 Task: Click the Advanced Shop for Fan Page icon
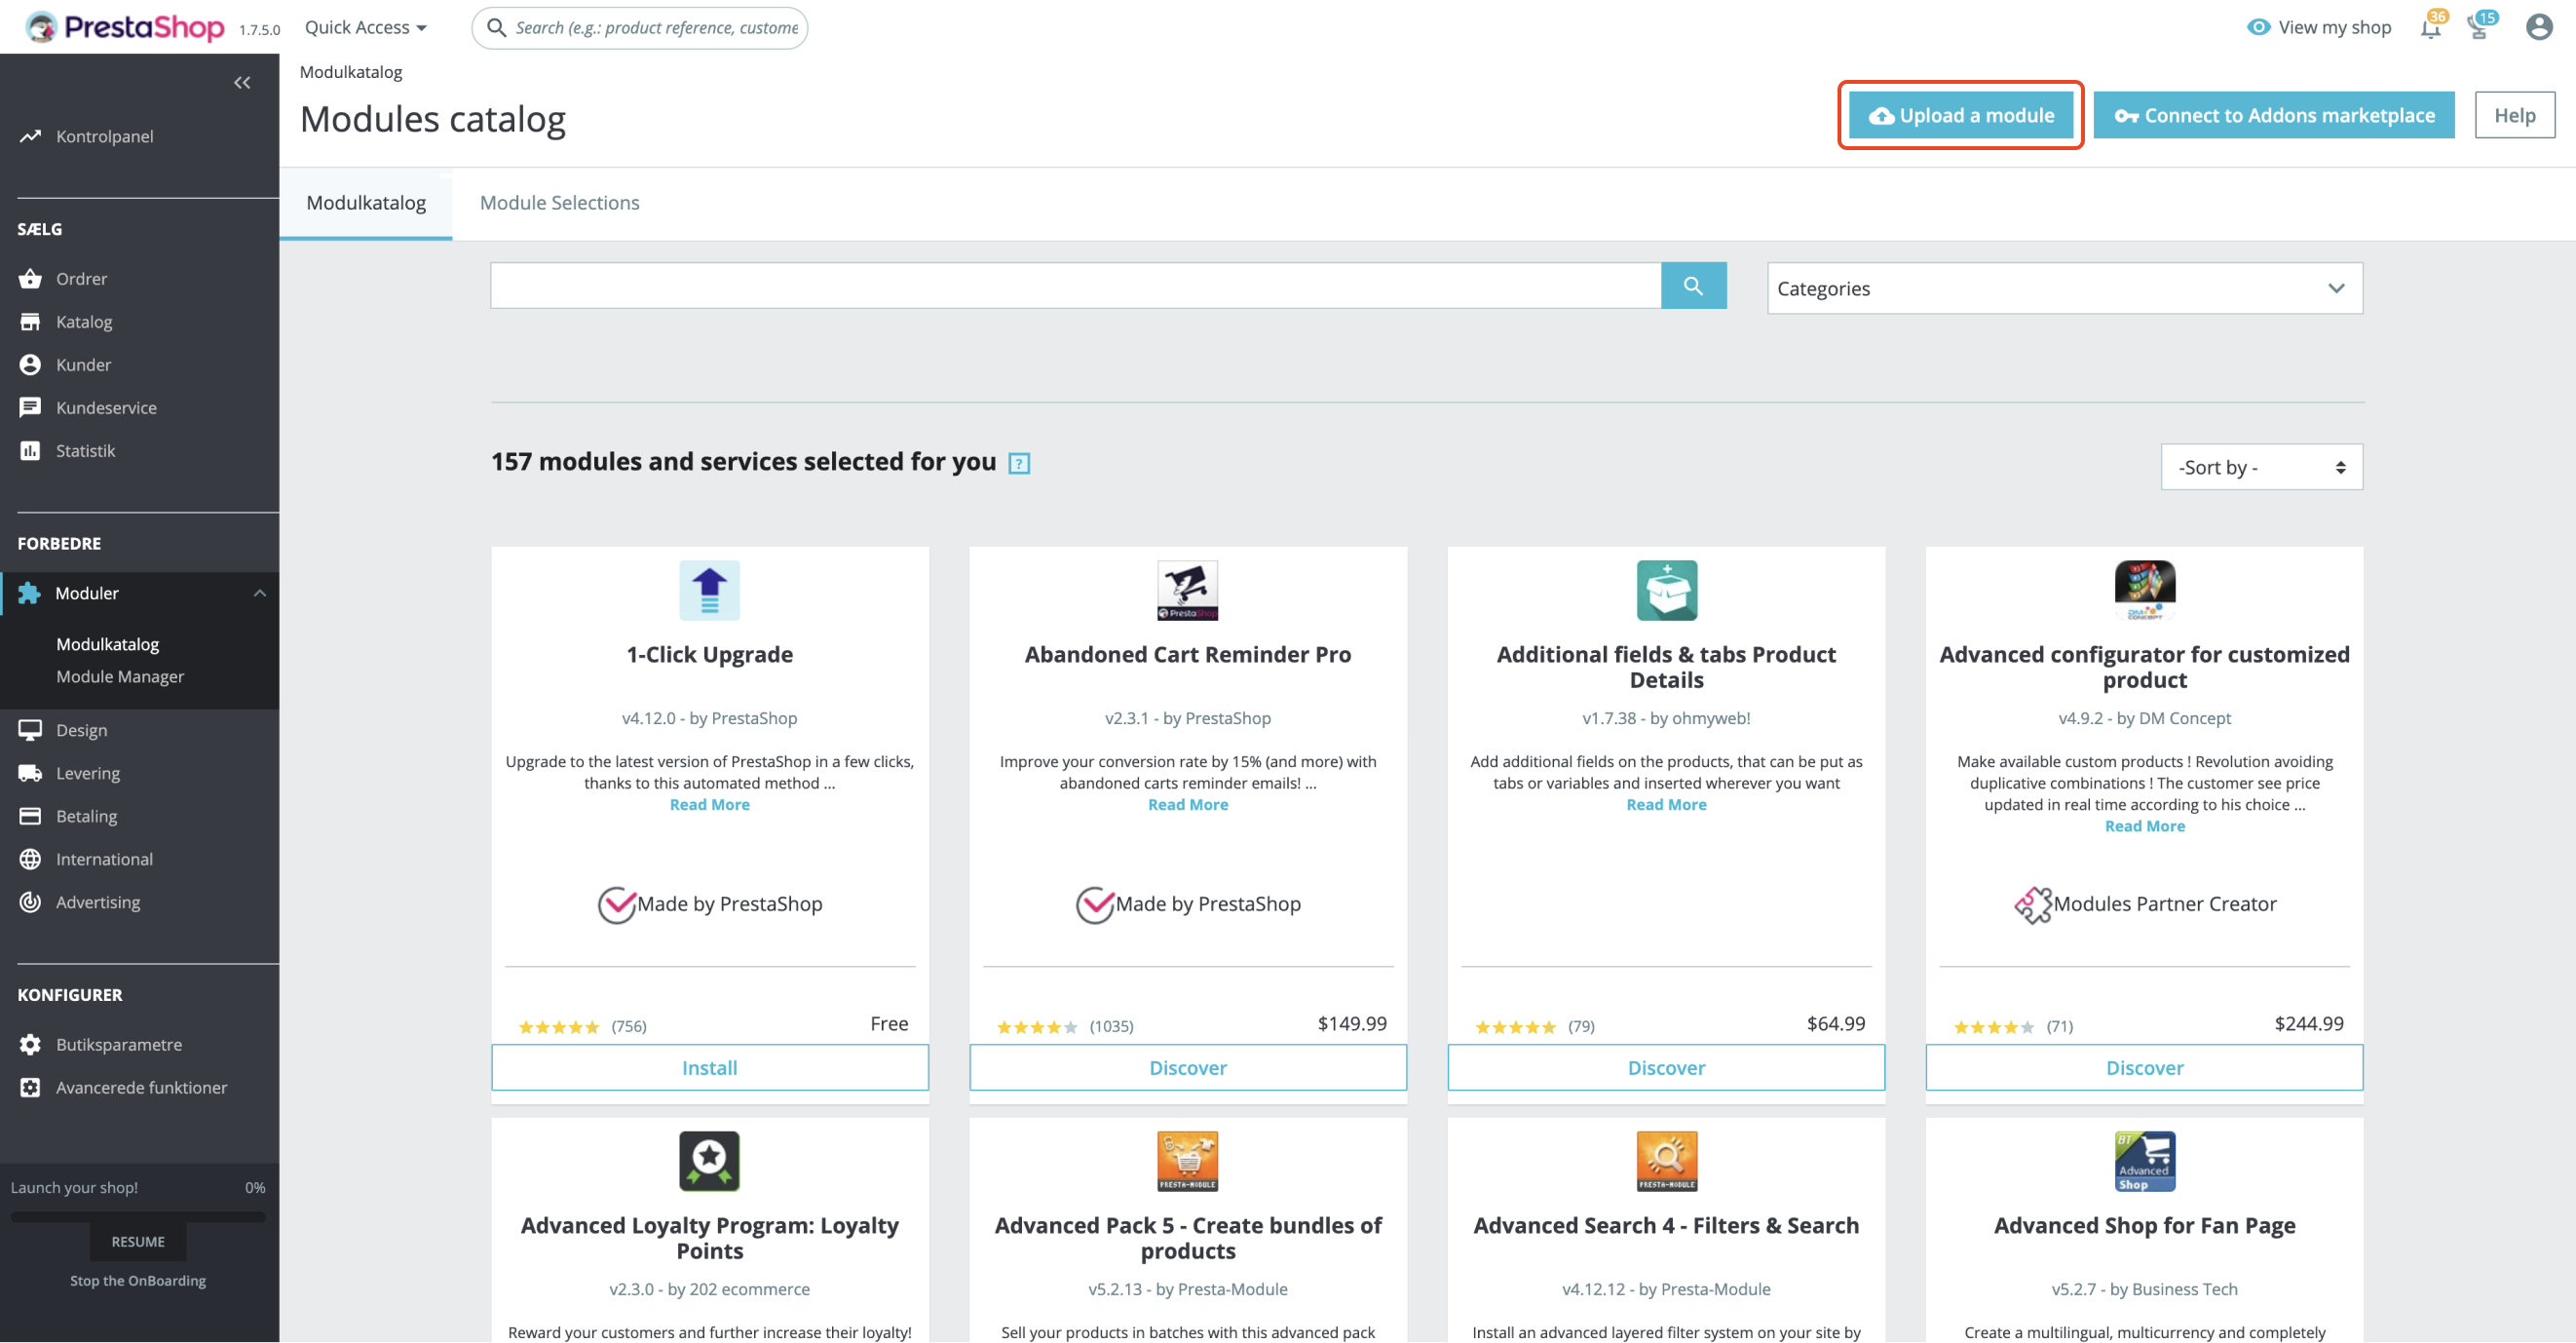(2144, 1161)
